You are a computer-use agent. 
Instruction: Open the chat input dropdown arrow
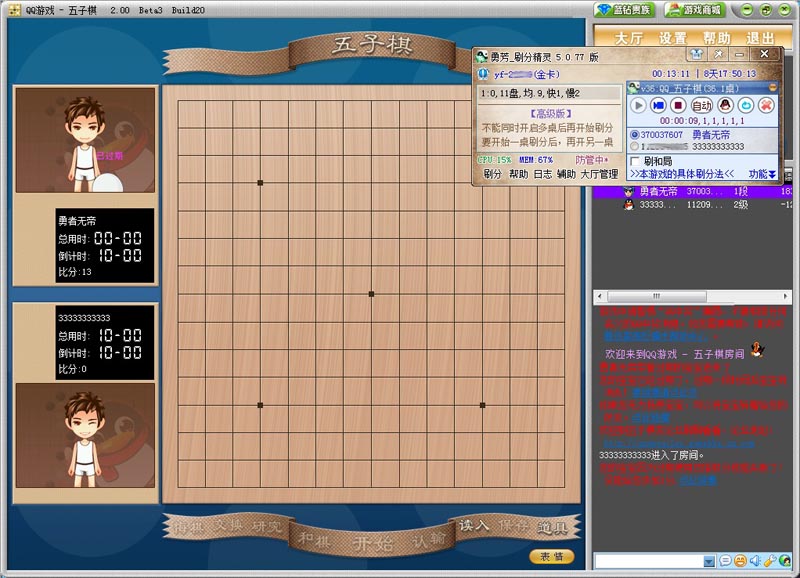[x=709, y=562]
